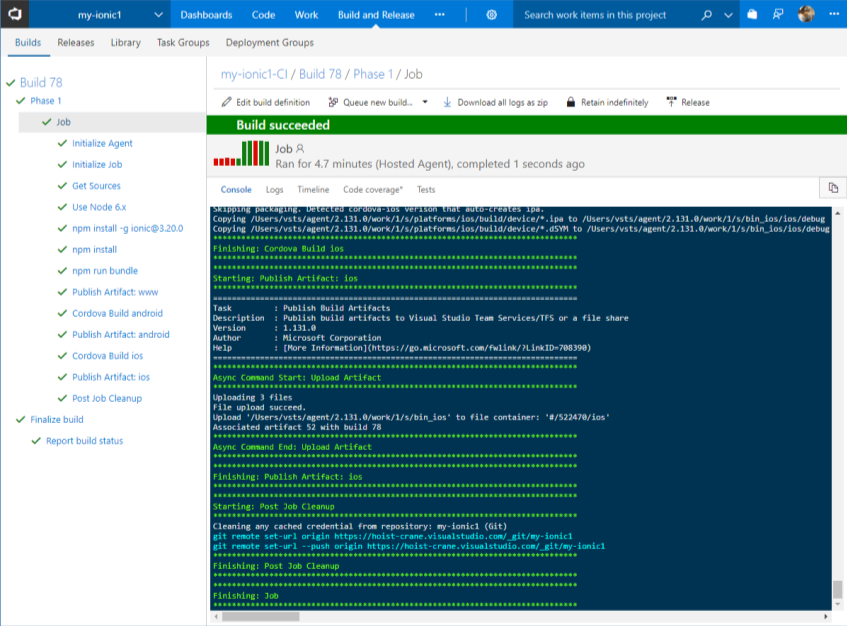Switch to the Code coverage tab

point(373,190)
